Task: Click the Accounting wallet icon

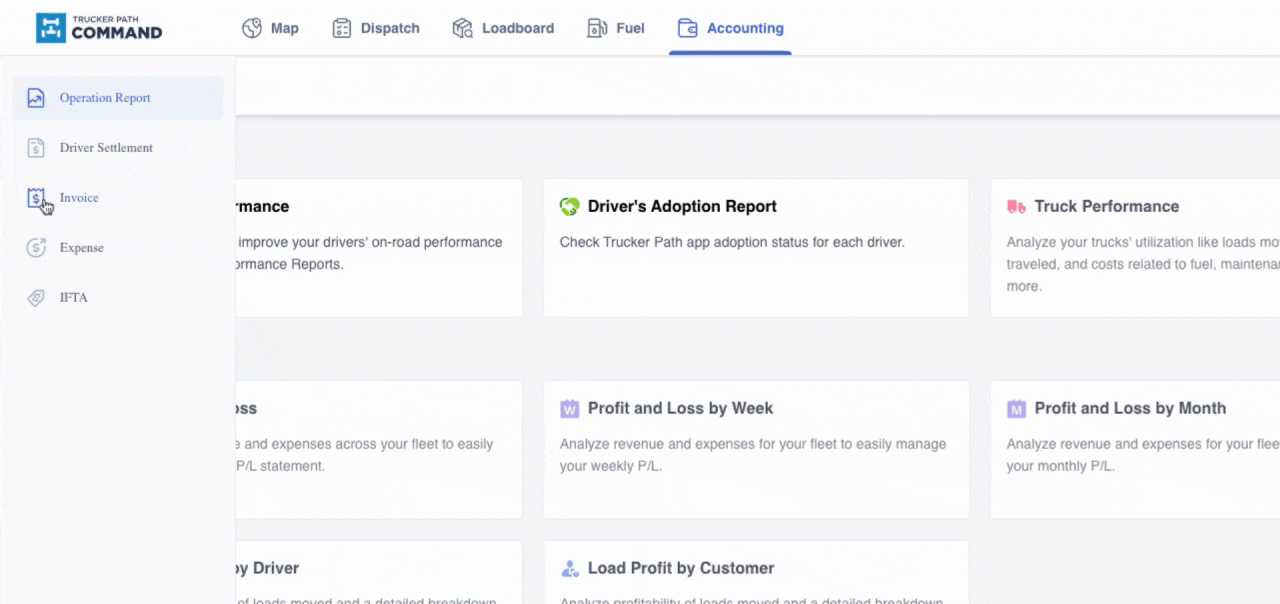Action: tap(687, 28)
